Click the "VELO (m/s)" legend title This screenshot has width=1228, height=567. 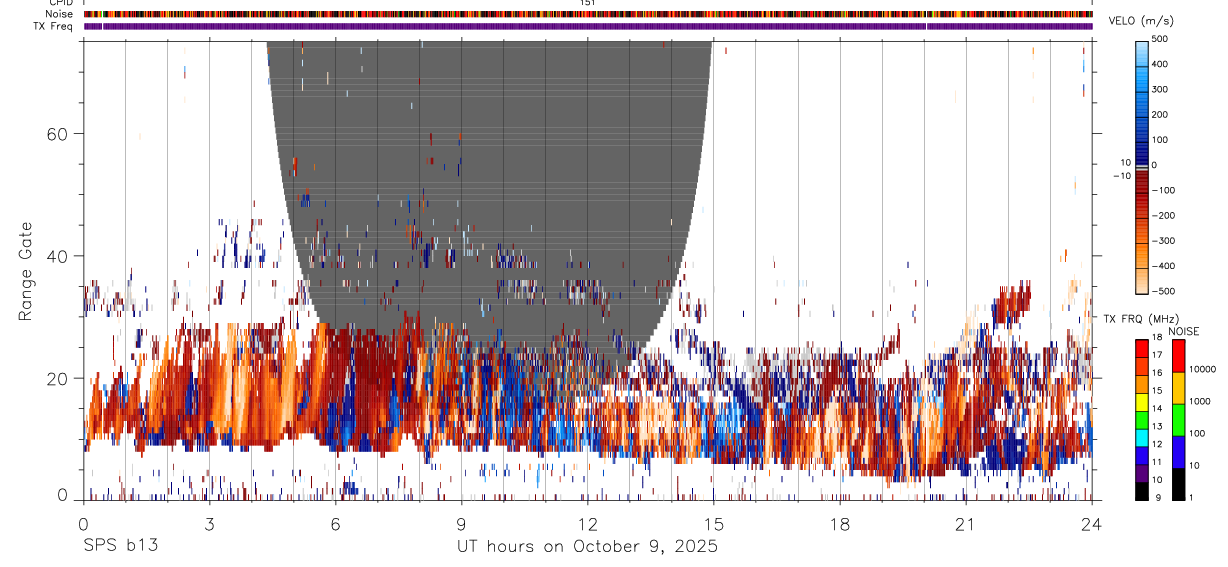1141,21
